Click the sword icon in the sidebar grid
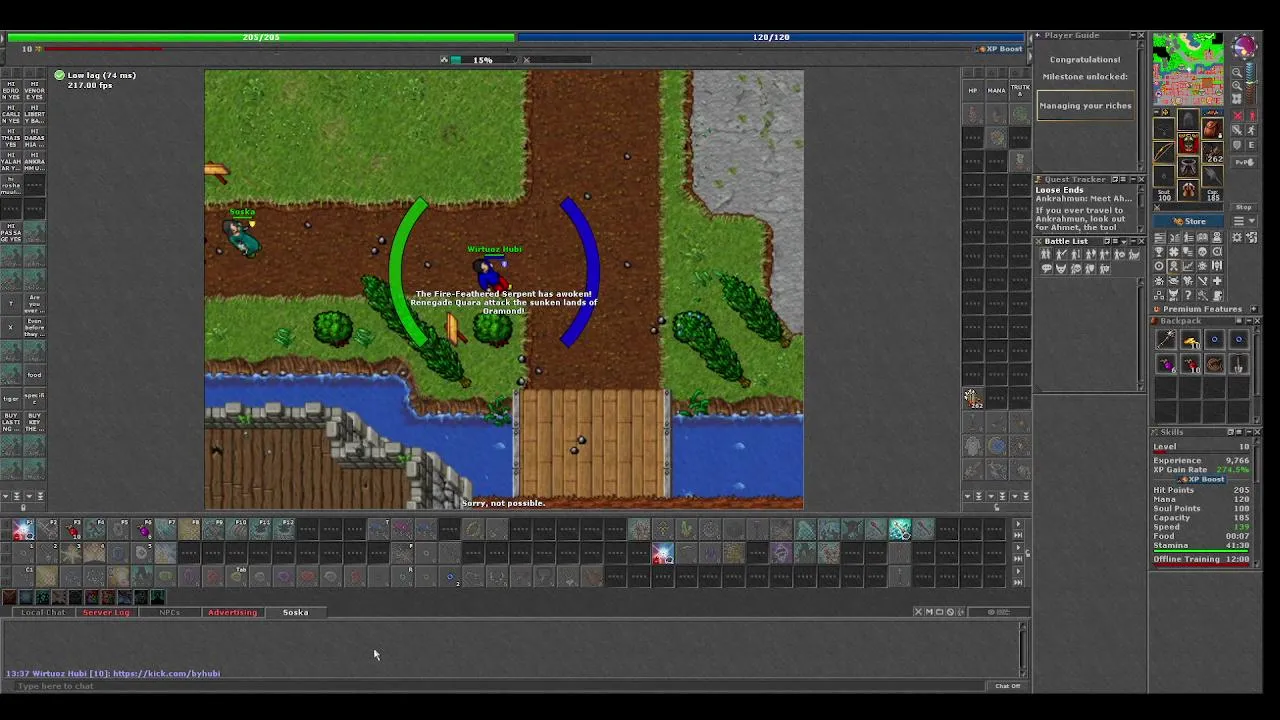The image size is (1280, 720). (1202, 280)
